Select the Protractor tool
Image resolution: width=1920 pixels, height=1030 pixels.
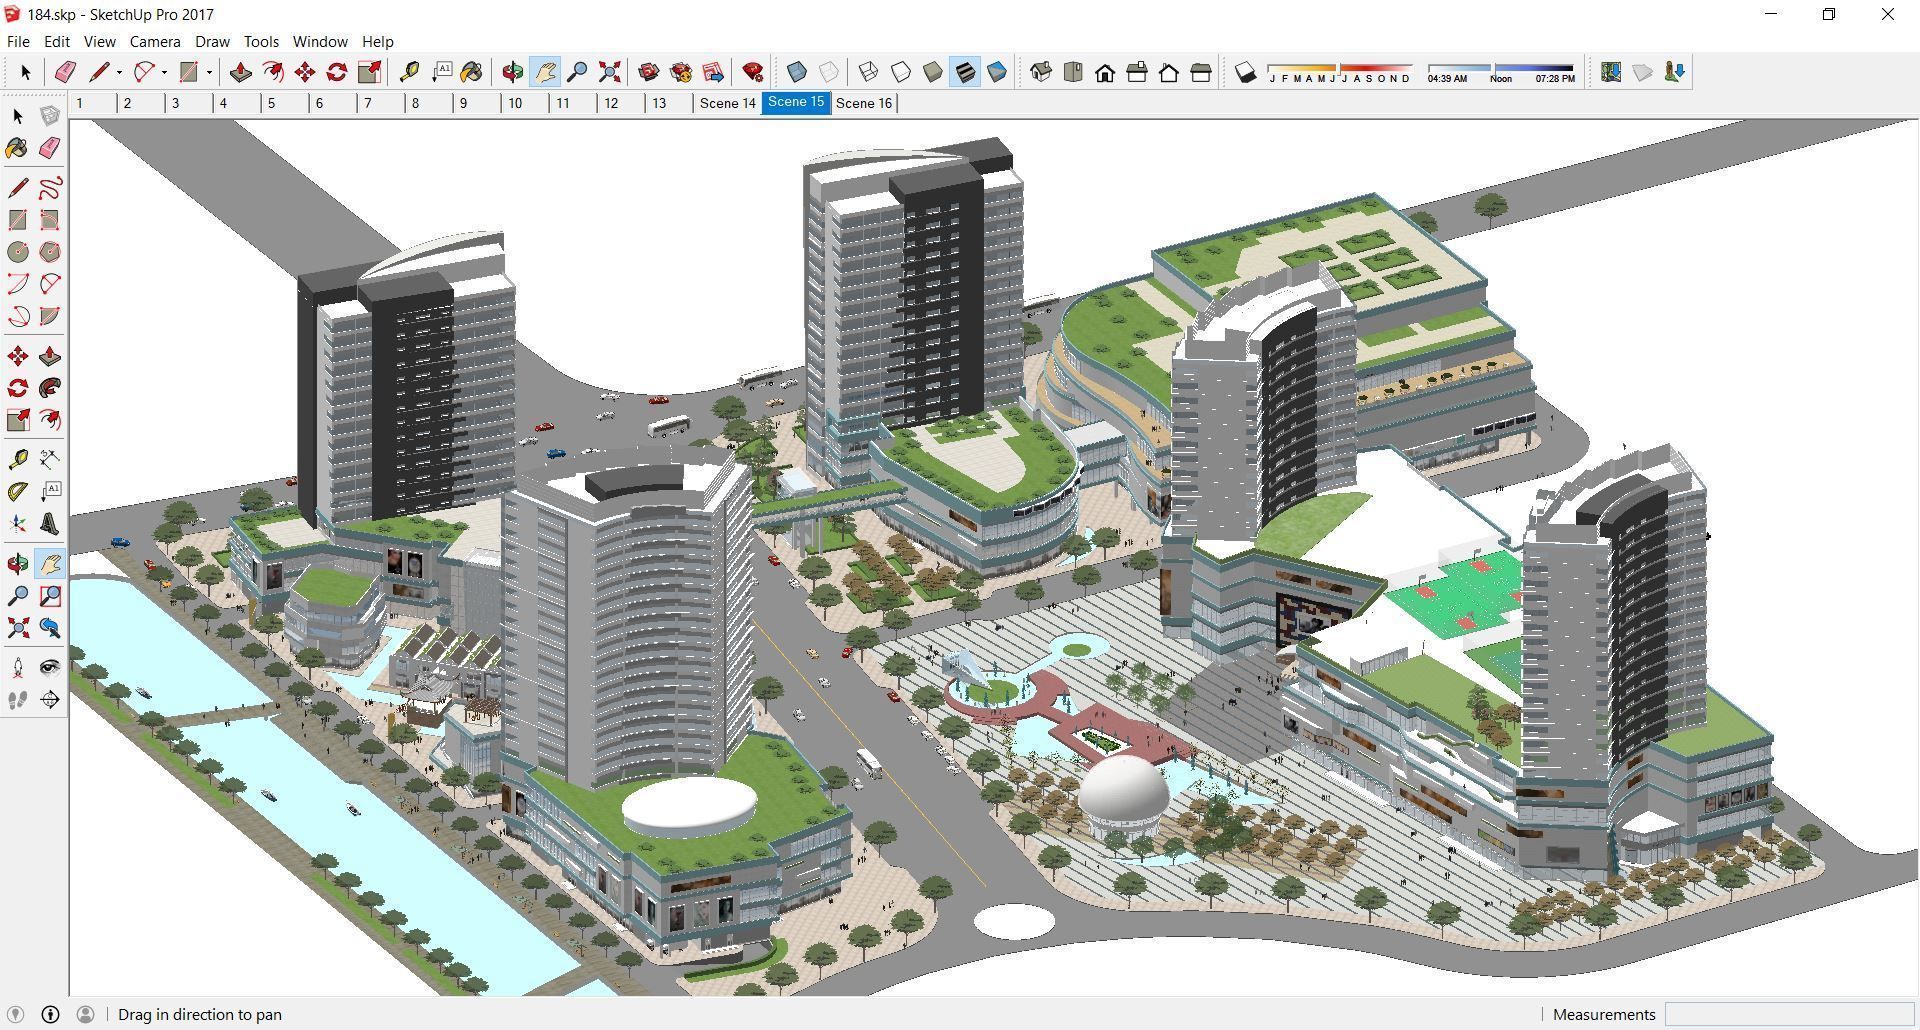[x=18, y=492]
